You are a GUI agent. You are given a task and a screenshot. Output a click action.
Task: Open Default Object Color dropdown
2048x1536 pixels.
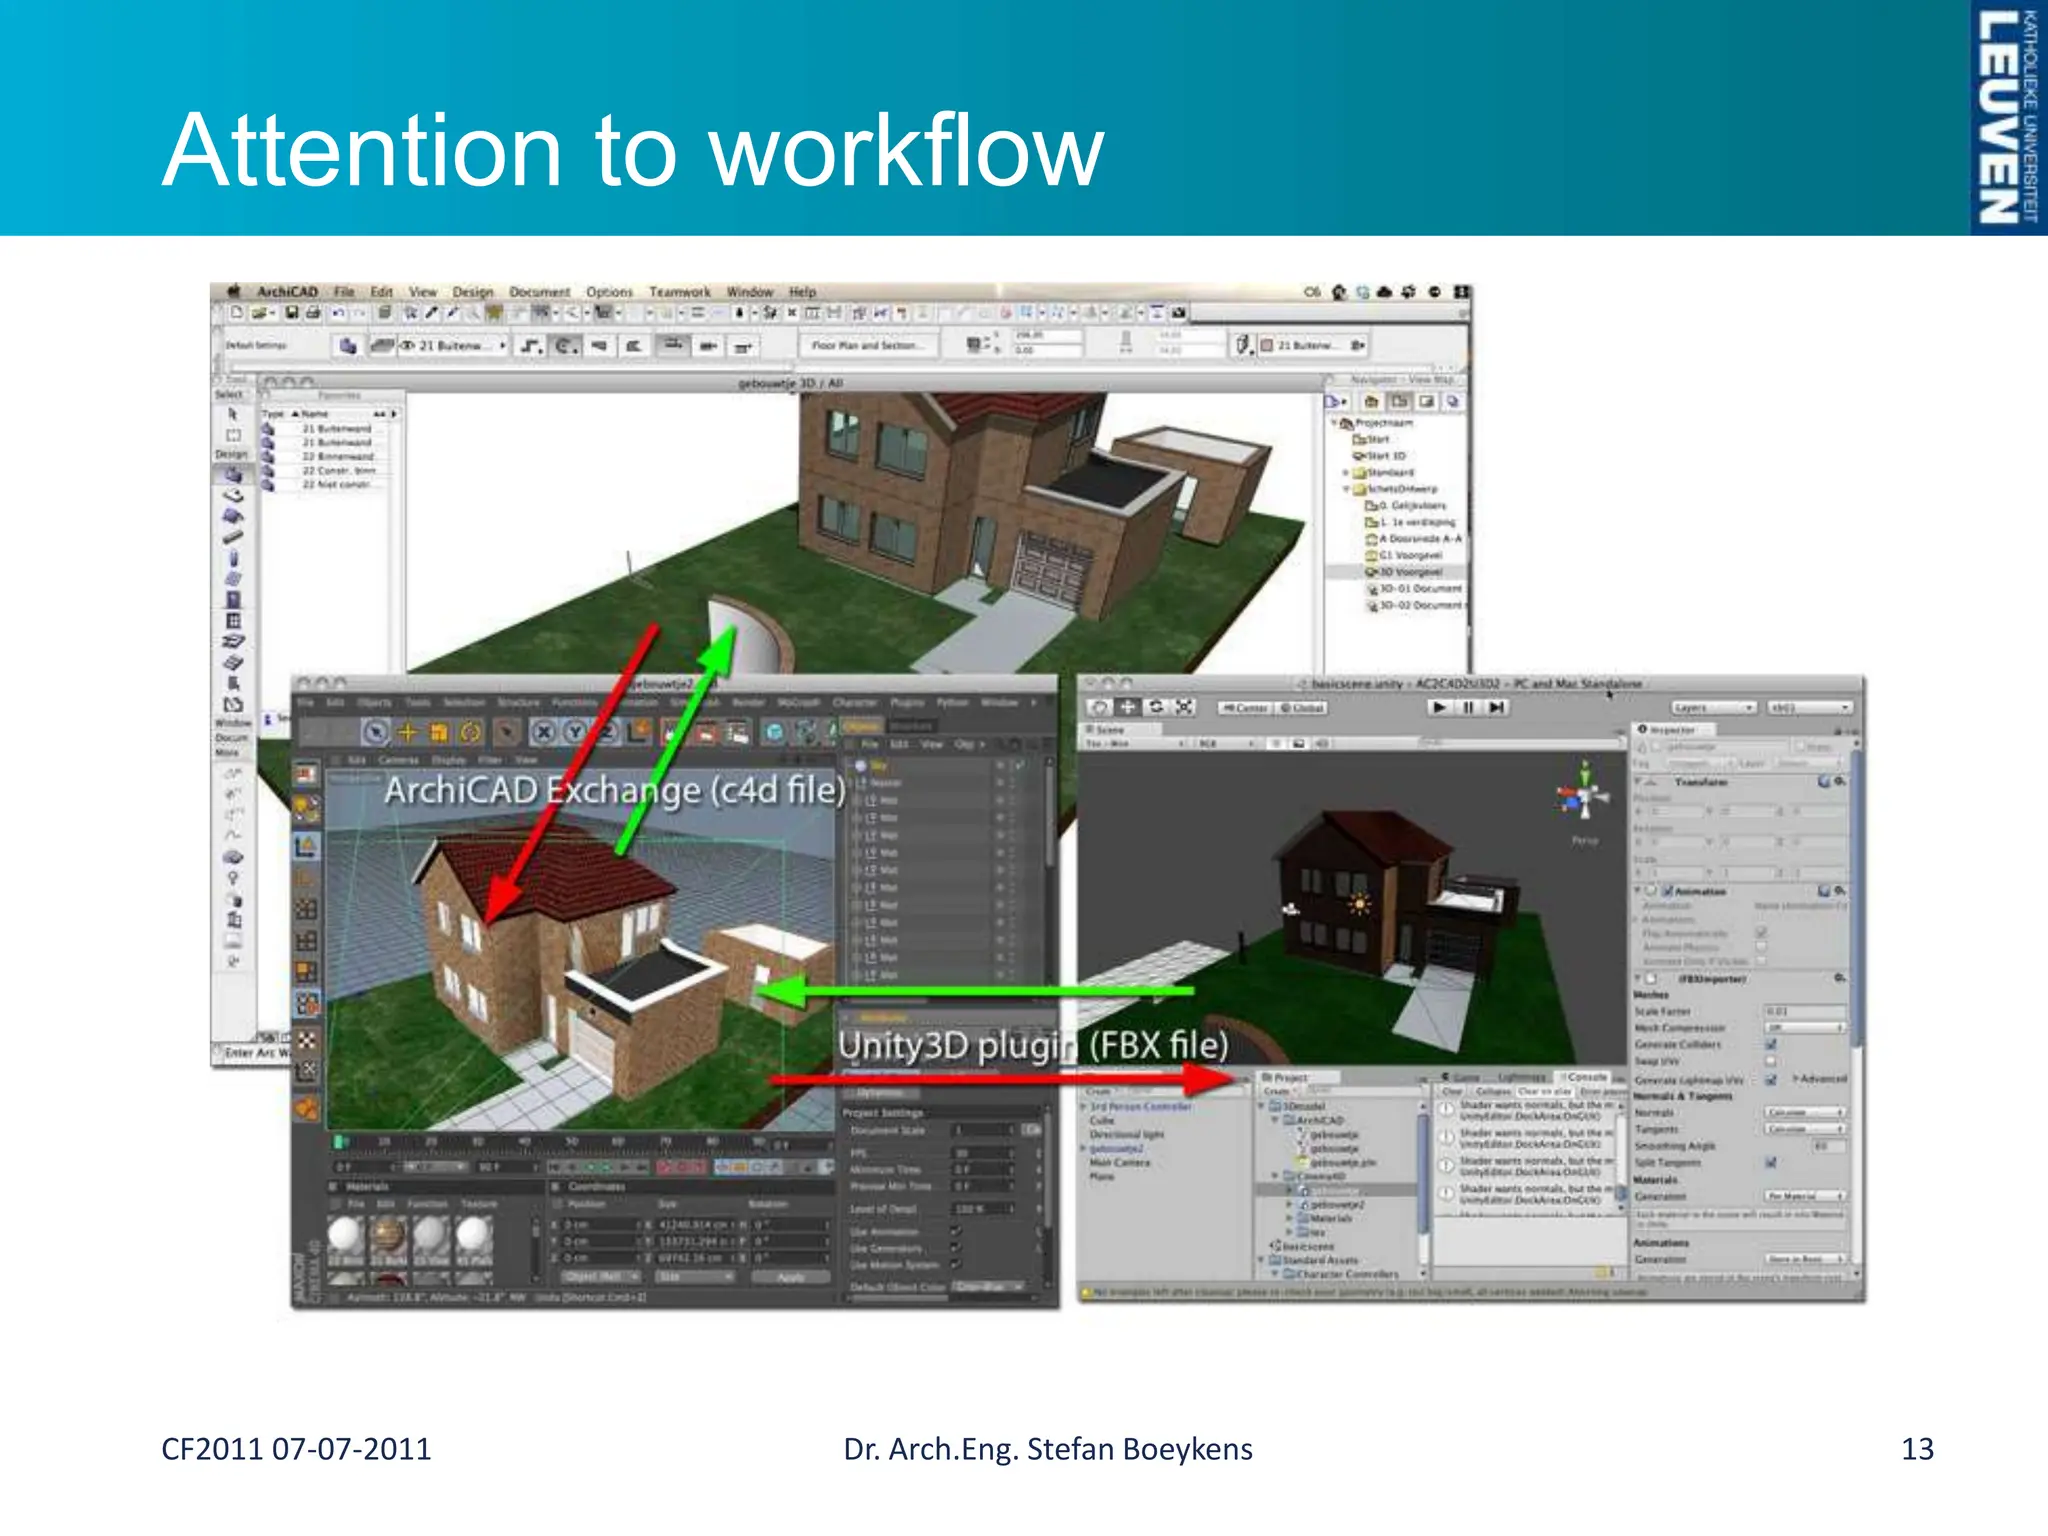[x=988, y=1287]
